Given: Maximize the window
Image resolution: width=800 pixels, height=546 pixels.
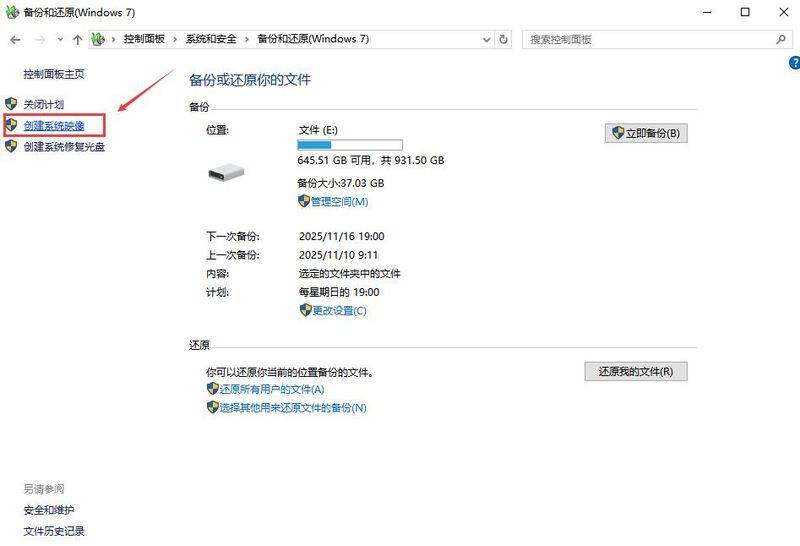Looking at the screenshot, I should click(745, 12).
